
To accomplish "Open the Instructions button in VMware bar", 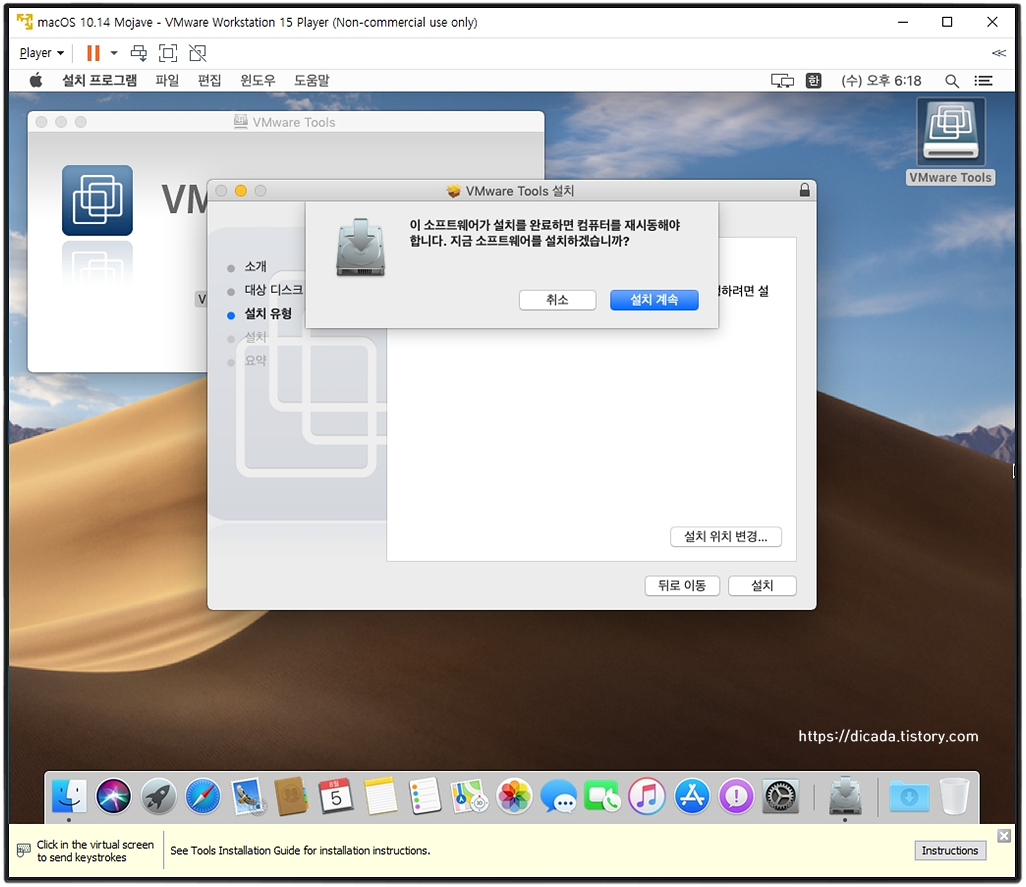I will pos(949,850).
